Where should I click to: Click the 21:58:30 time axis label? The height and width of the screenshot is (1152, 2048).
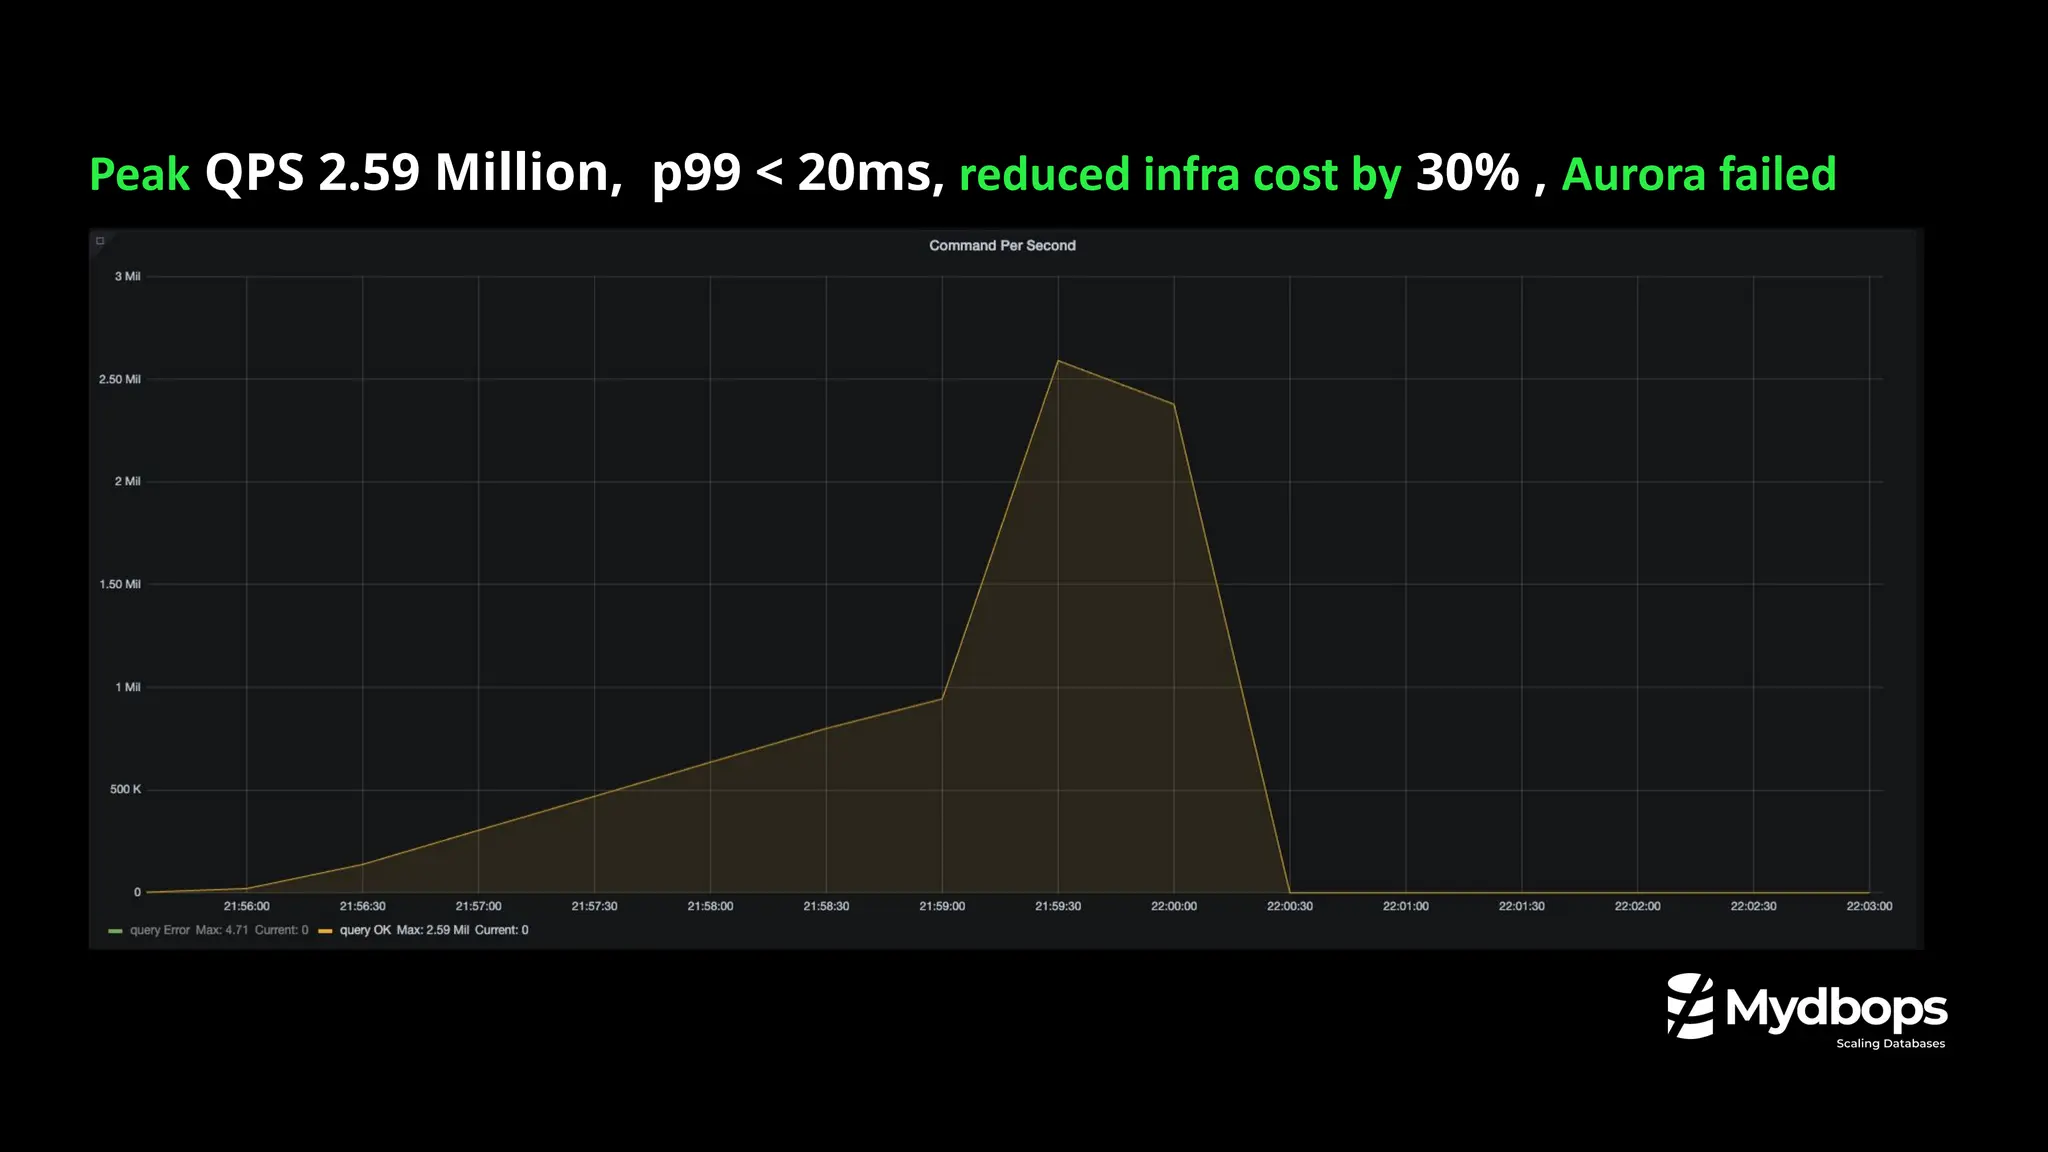(826, 906)
